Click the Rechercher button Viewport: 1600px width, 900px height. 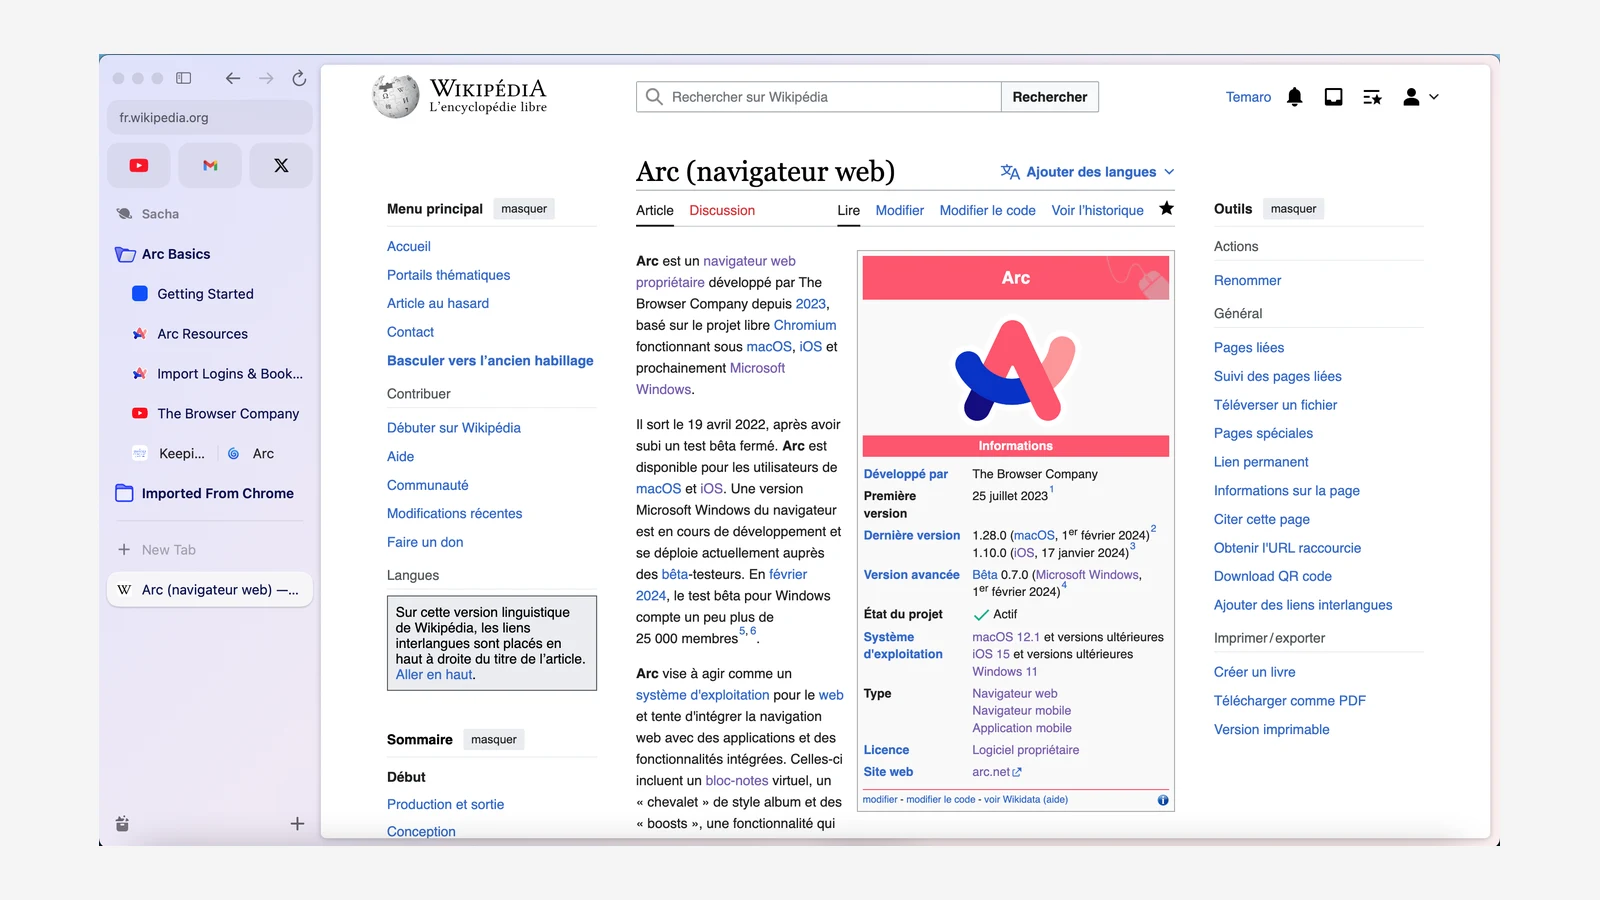coord(1050,97)
